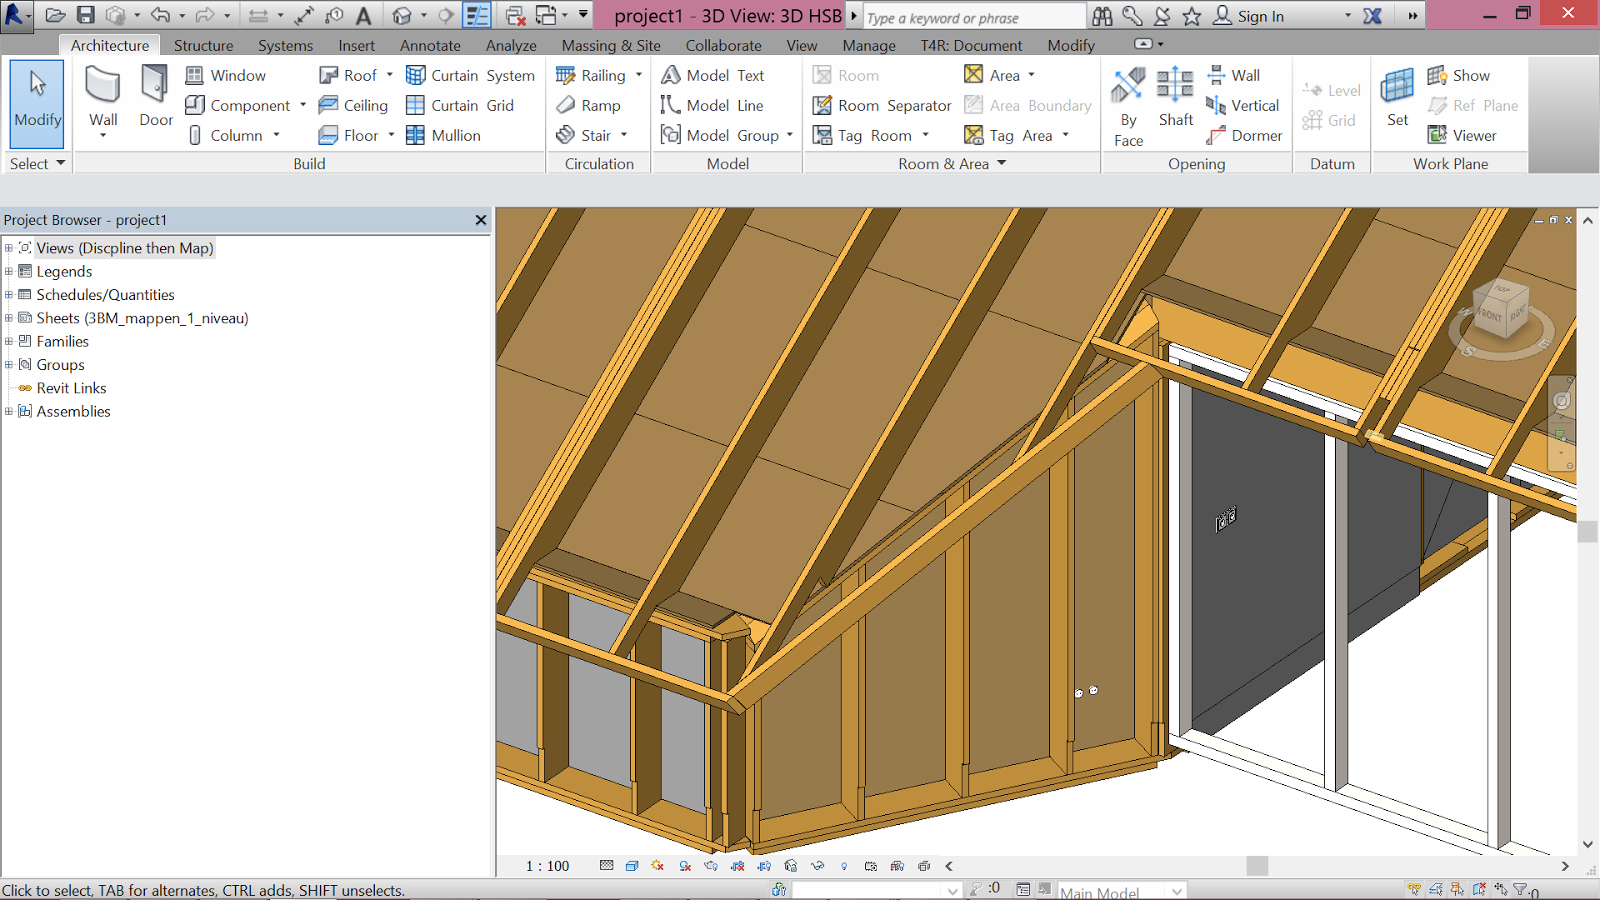Select Revit Links in Project Browser
This screenshot has height=900, width=1600.
pos(71,388)
